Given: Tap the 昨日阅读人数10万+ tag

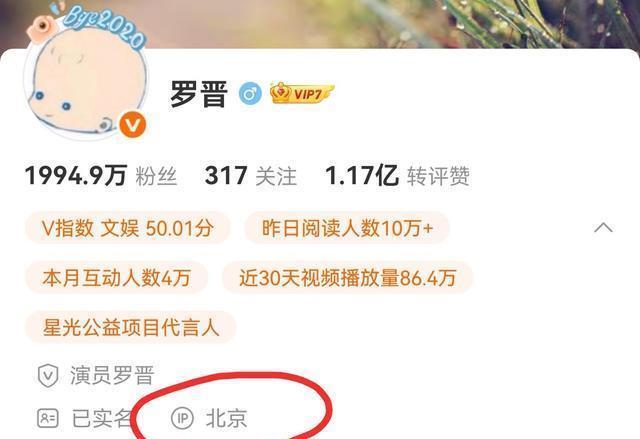Looking at the screenshot, I should pos(347,228).
